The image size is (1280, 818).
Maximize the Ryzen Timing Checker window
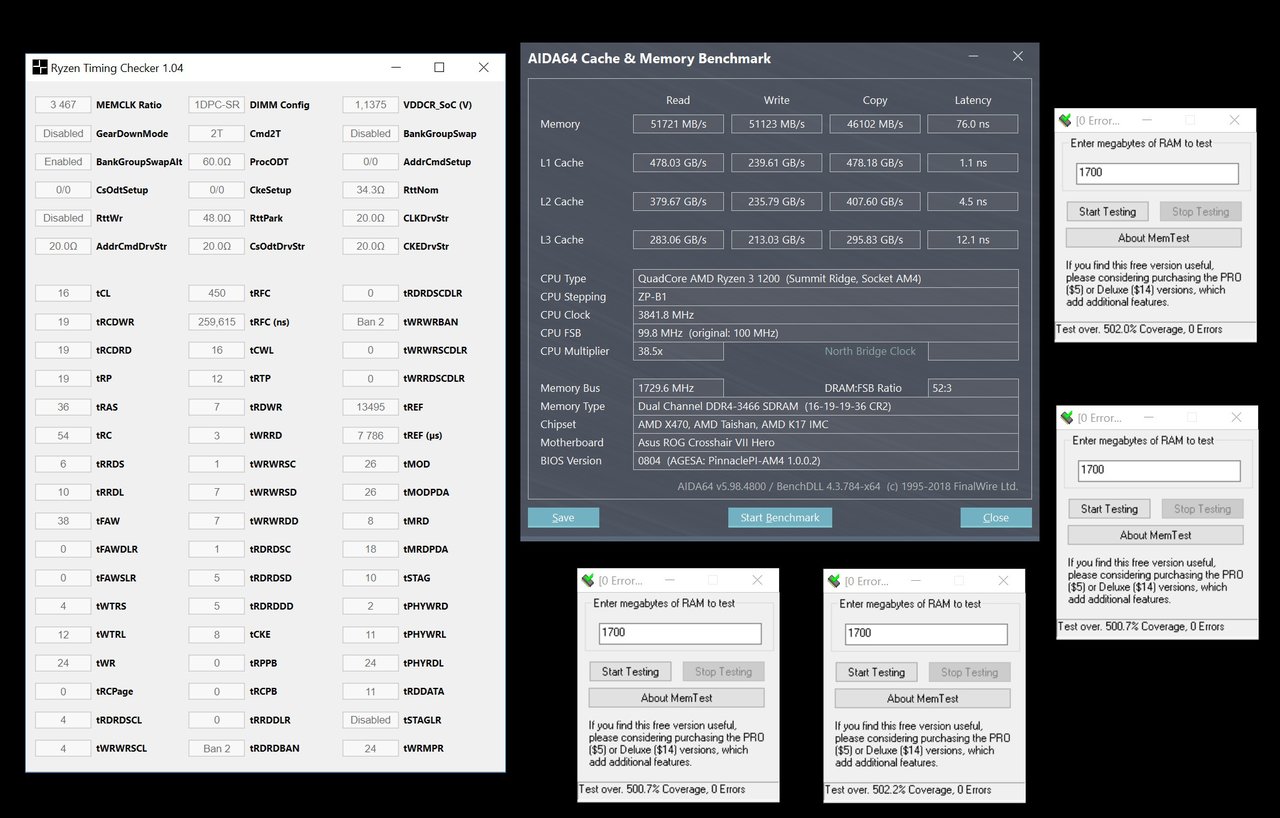coord(439,68)
